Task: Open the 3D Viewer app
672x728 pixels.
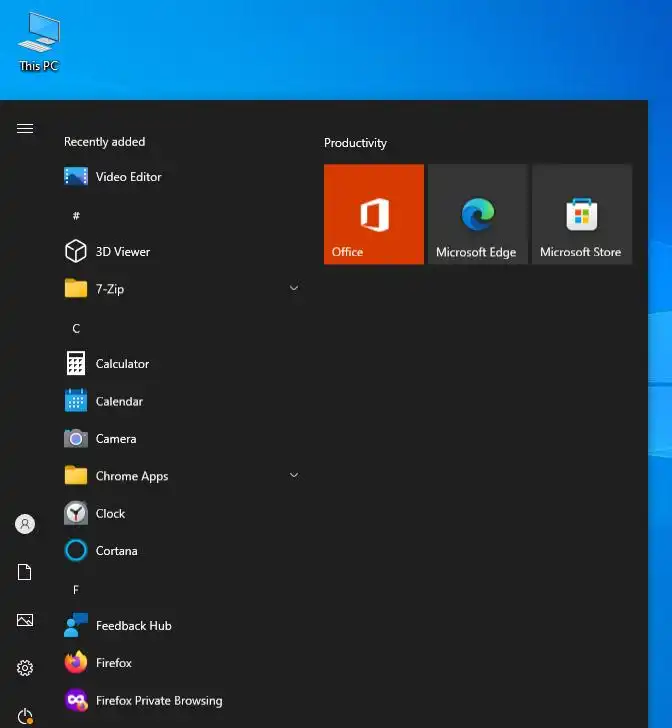Action: tap(183, 252)
